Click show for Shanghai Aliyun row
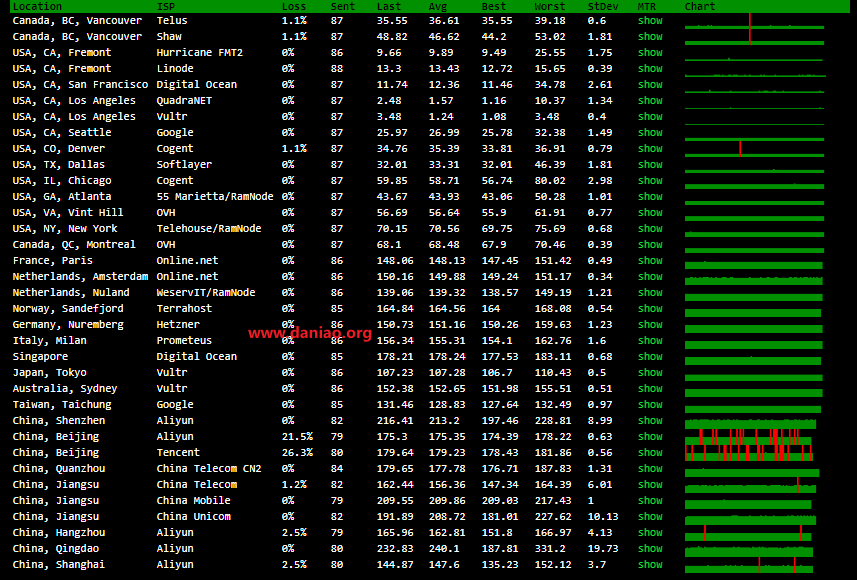This screenshot has height=580, width=857. (x=650, y=565)
